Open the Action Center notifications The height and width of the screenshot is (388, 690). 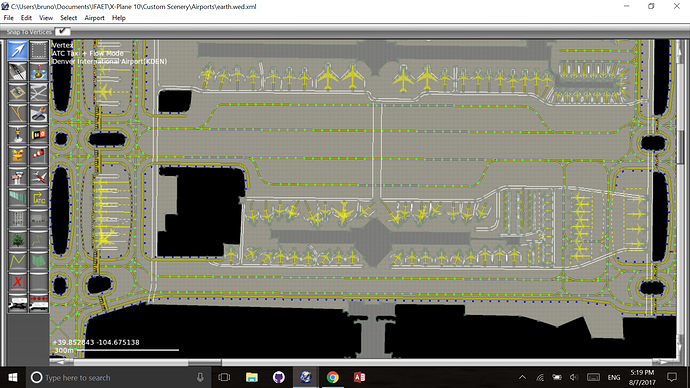pyautogui.click(x=672, y=377)
